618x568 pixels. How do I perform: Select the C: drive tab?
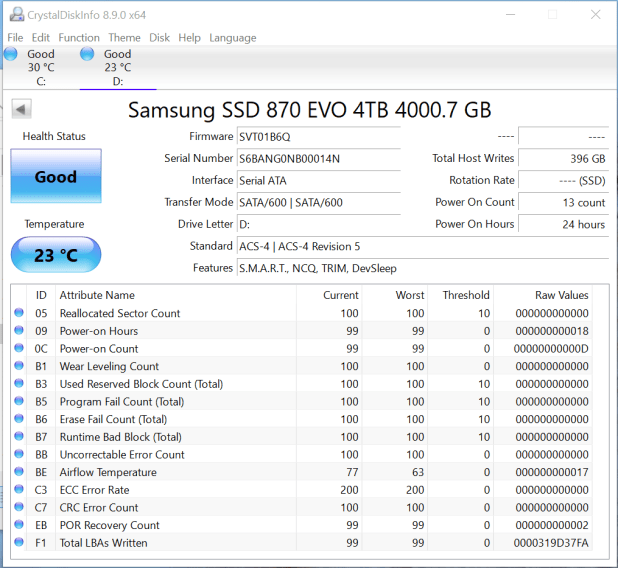coord(41,67)
